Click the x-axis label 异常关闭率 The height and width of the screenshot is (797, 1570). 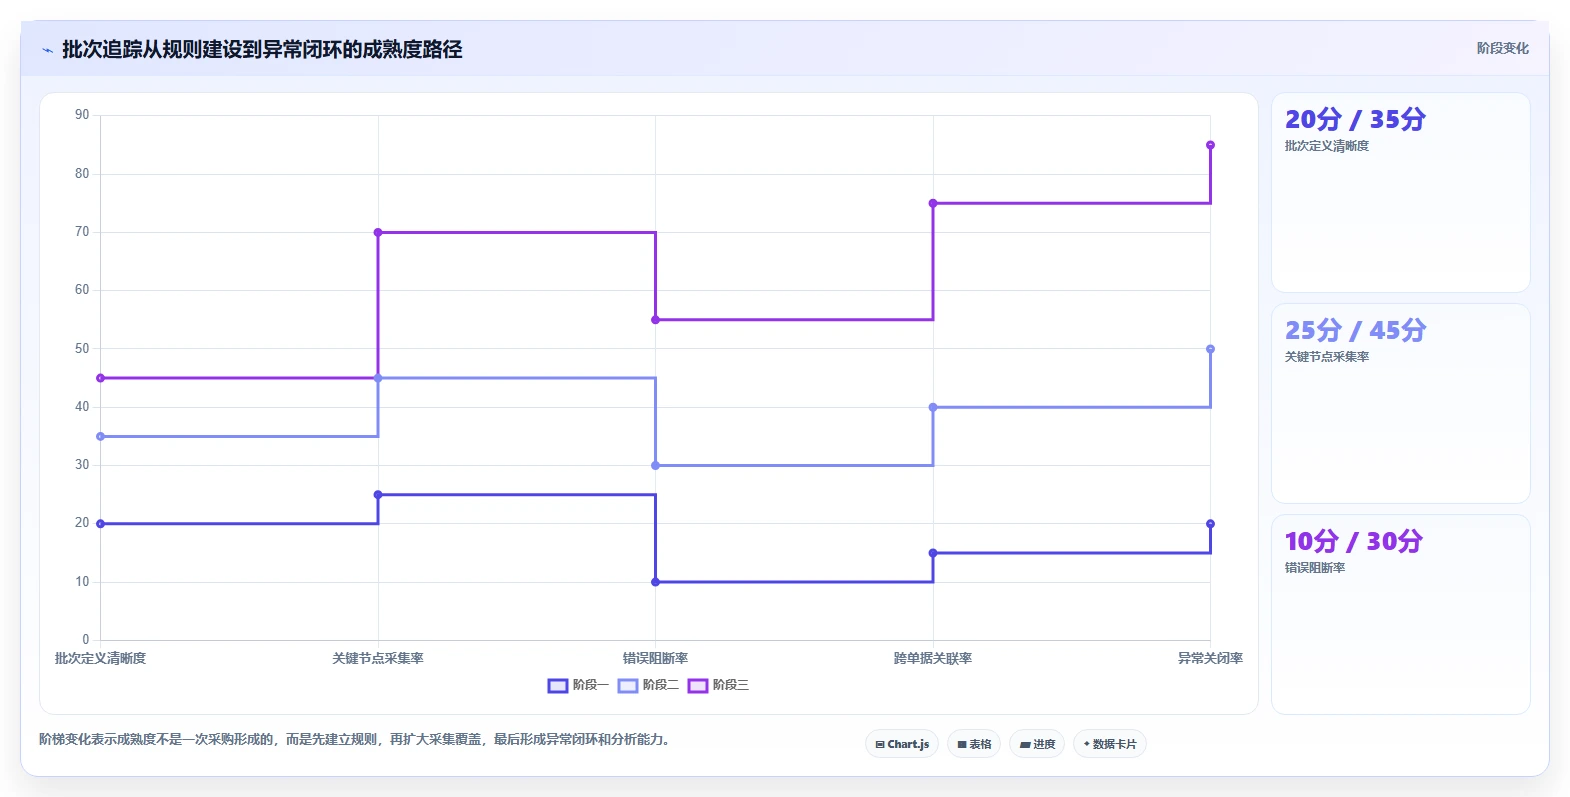click(1210, 658)
